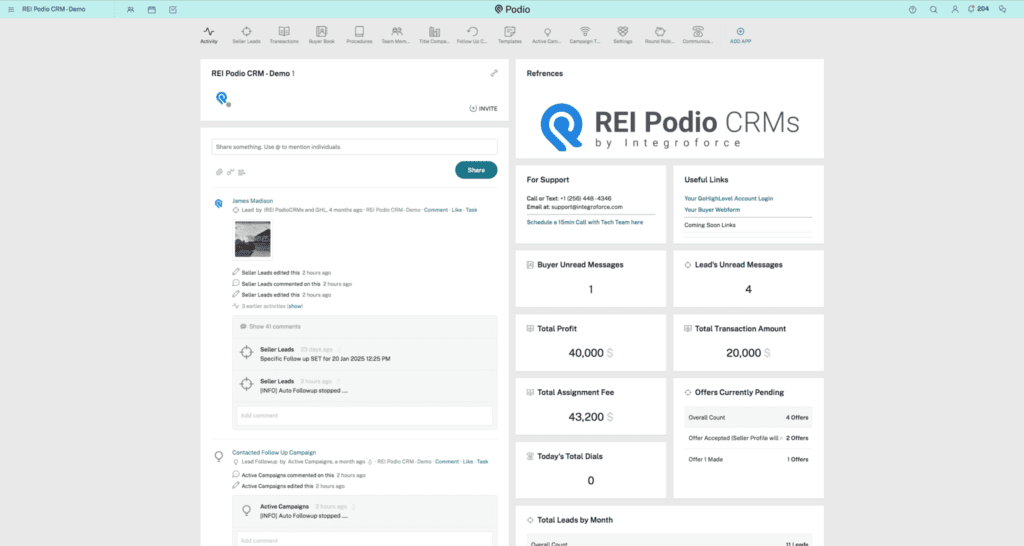Open the James Madison lead
This screenshot has height=546, width=1024.
click(x=253, y=201)
